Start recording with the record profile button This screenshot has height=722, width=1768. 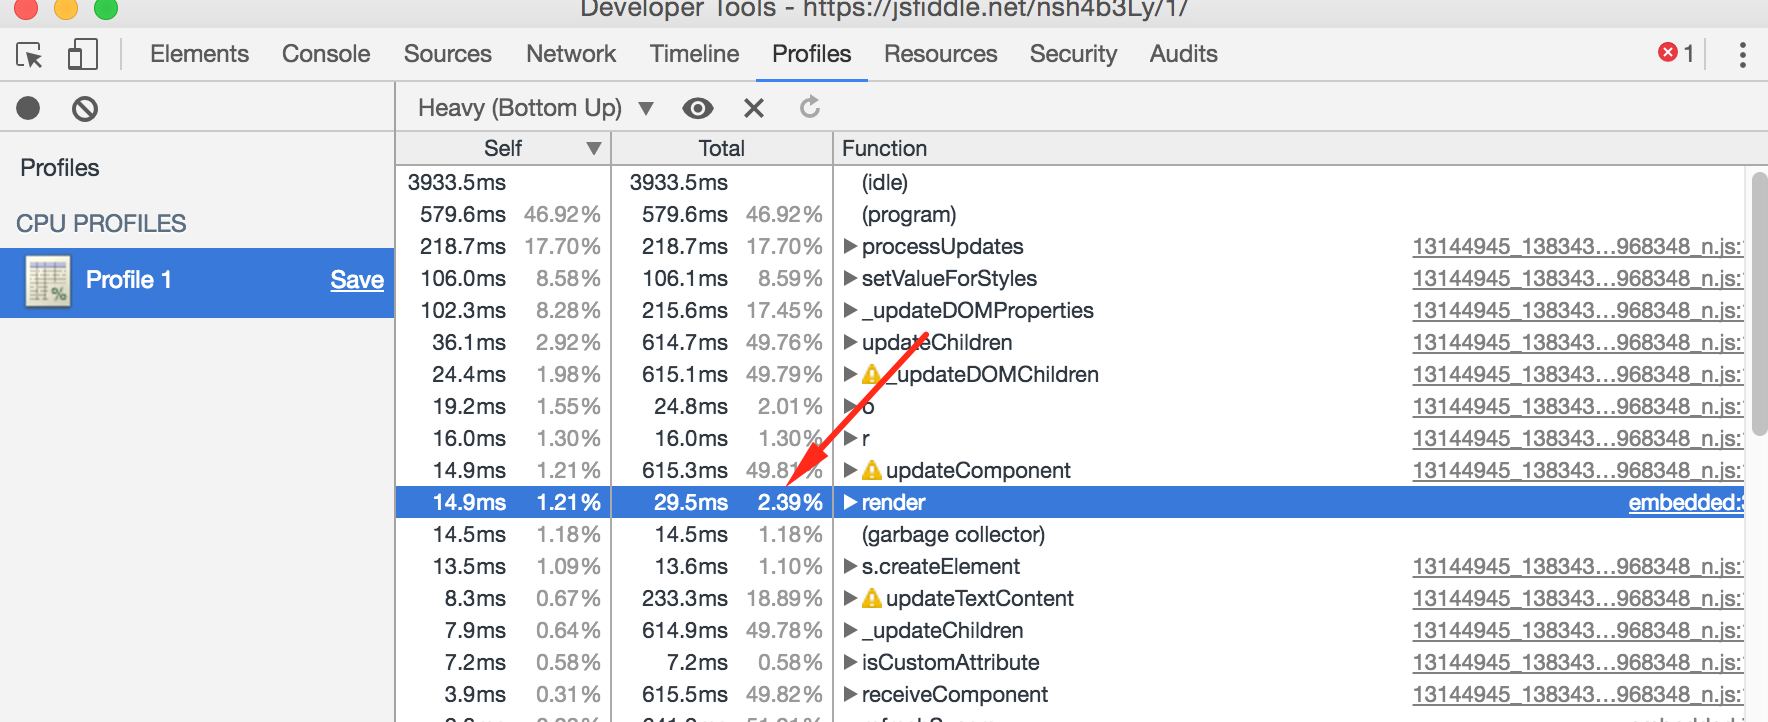click(x=27, y=107)
